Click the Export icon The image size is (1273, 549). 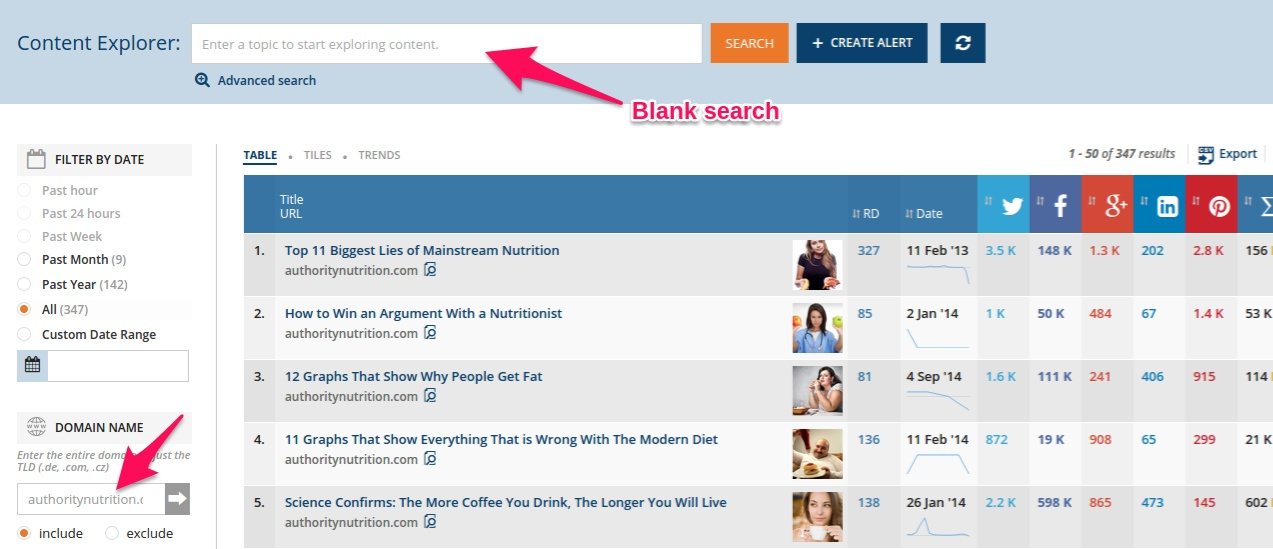point(1206,154)
